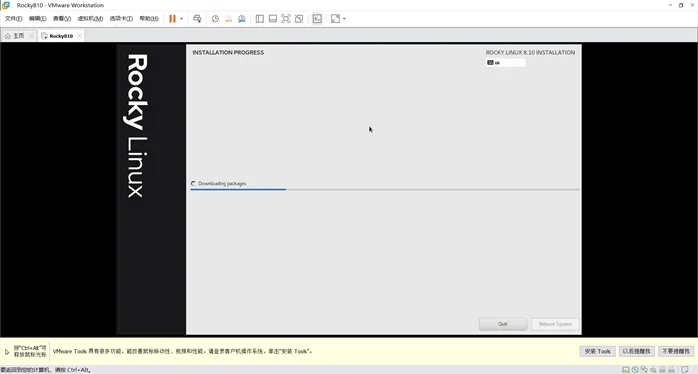Open the 查看(V) menu
The width and height of the screenshot is (698, 374).
click(62, 19)
